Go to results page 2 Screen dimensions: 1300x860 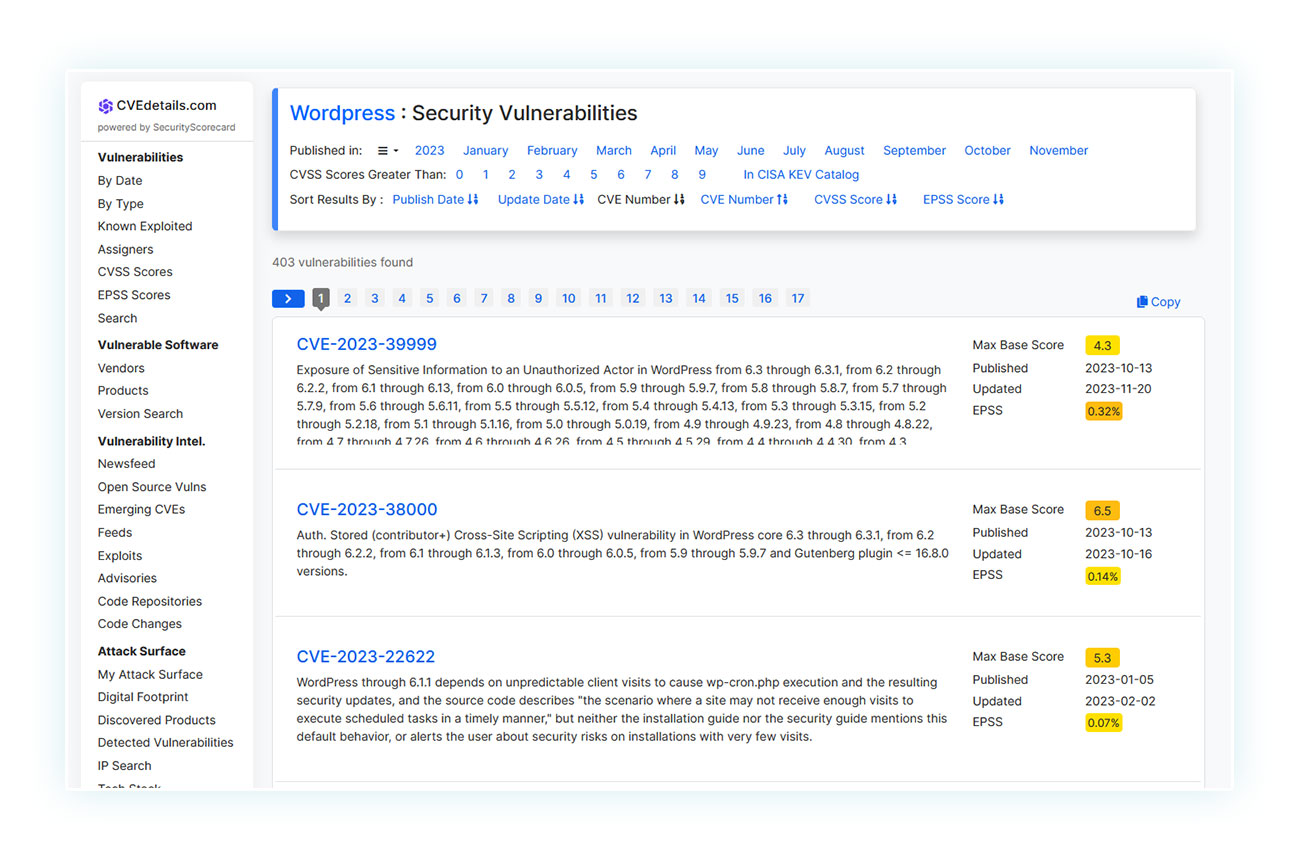347,298
